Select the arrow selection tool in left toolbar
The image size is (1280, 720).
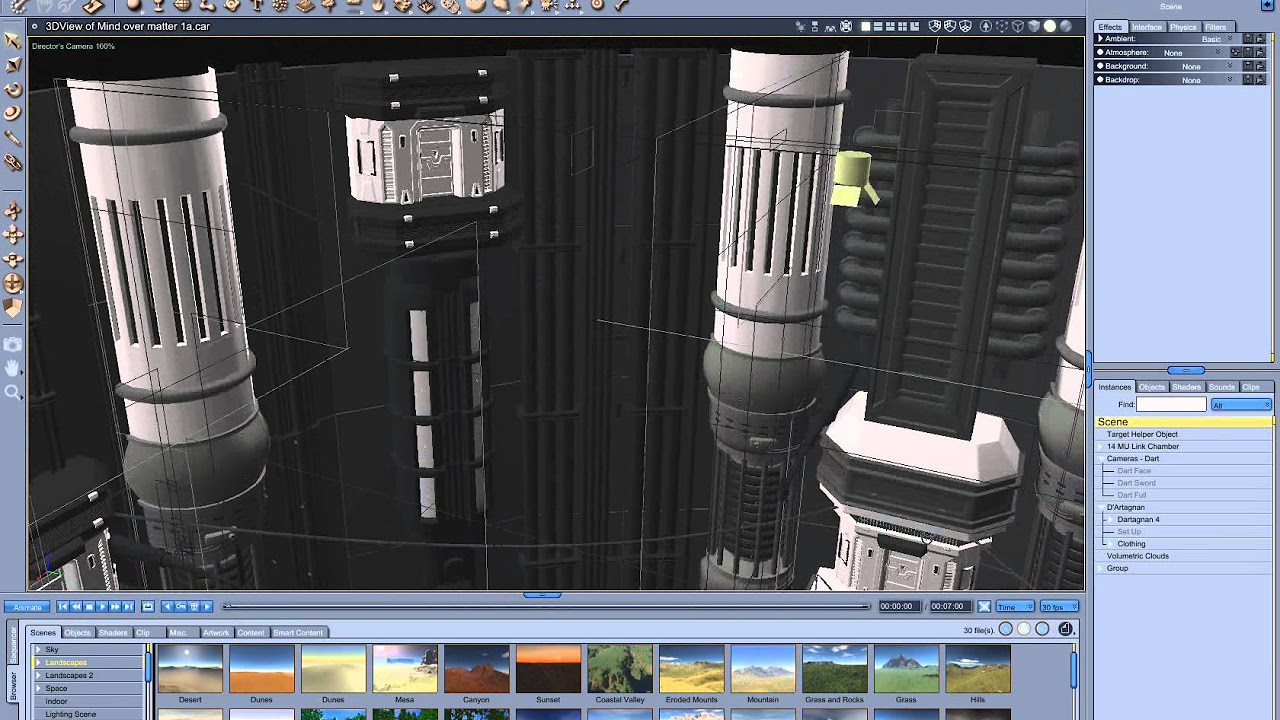[13, 41]
